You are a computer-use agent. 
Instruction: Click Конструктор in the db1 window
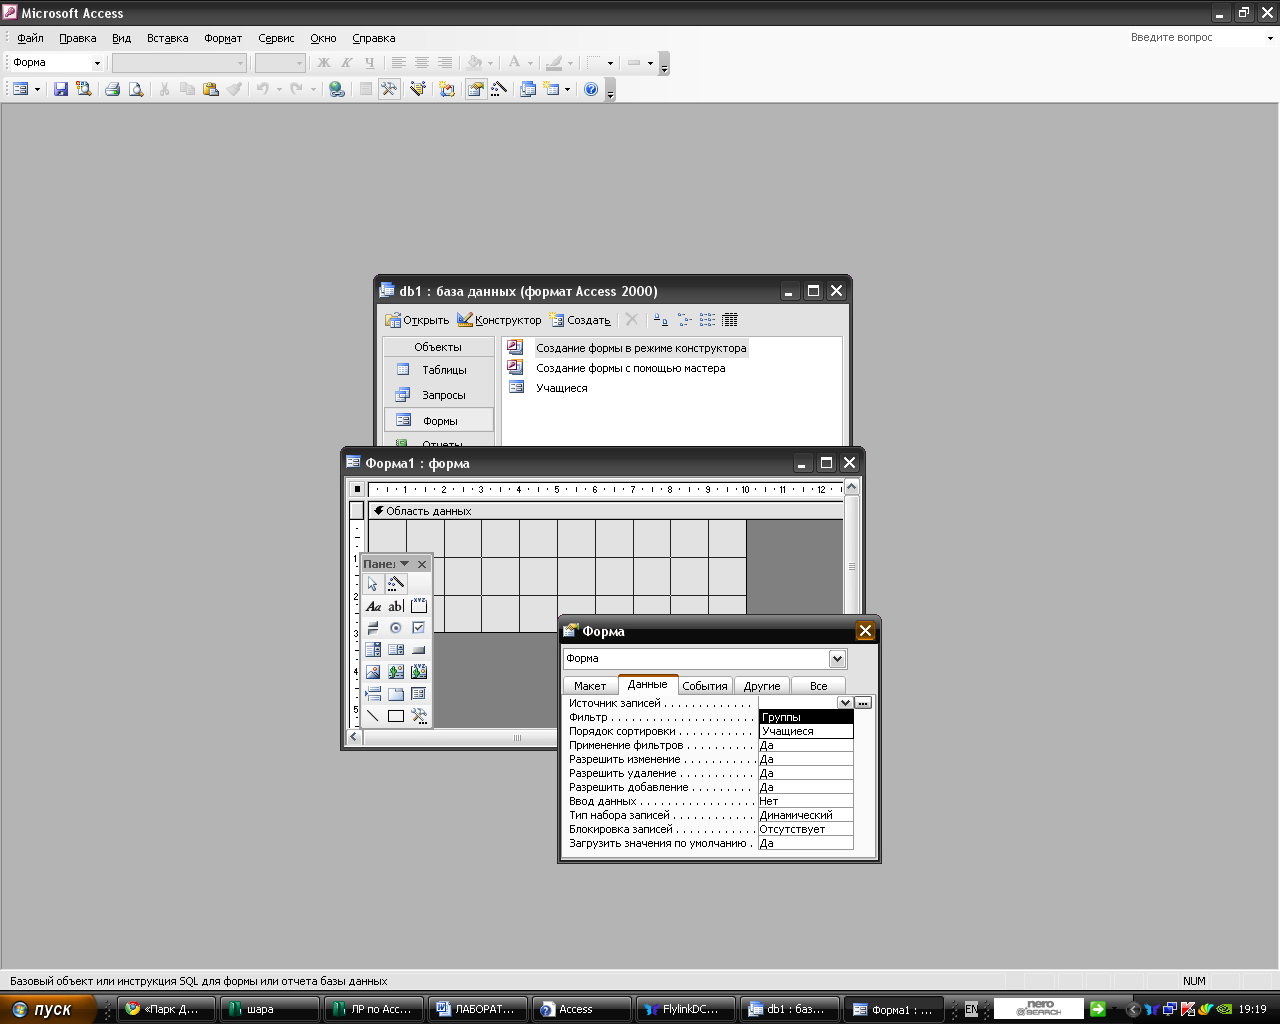(499, 320)
